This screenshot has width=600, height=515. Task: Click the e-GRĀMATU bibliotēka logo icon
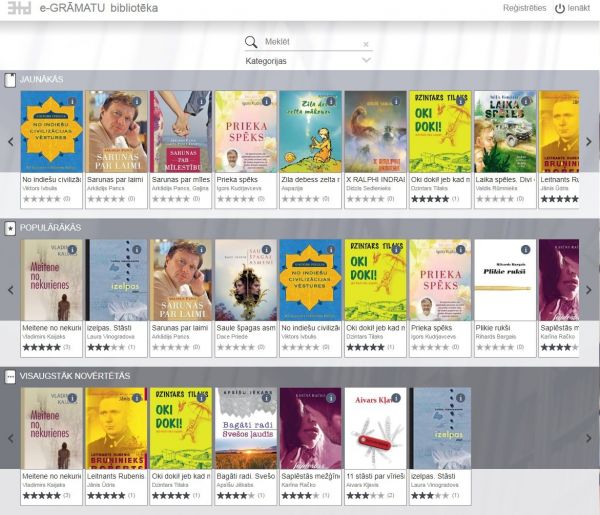click(19, 8)
